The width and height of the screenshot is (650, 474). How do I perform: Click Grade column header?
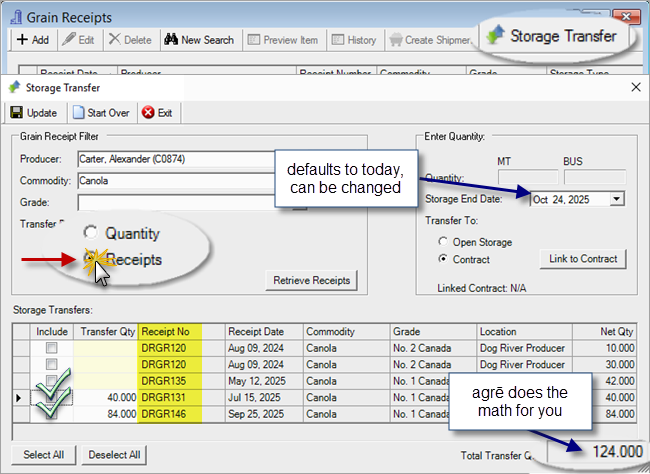point(433,332)
